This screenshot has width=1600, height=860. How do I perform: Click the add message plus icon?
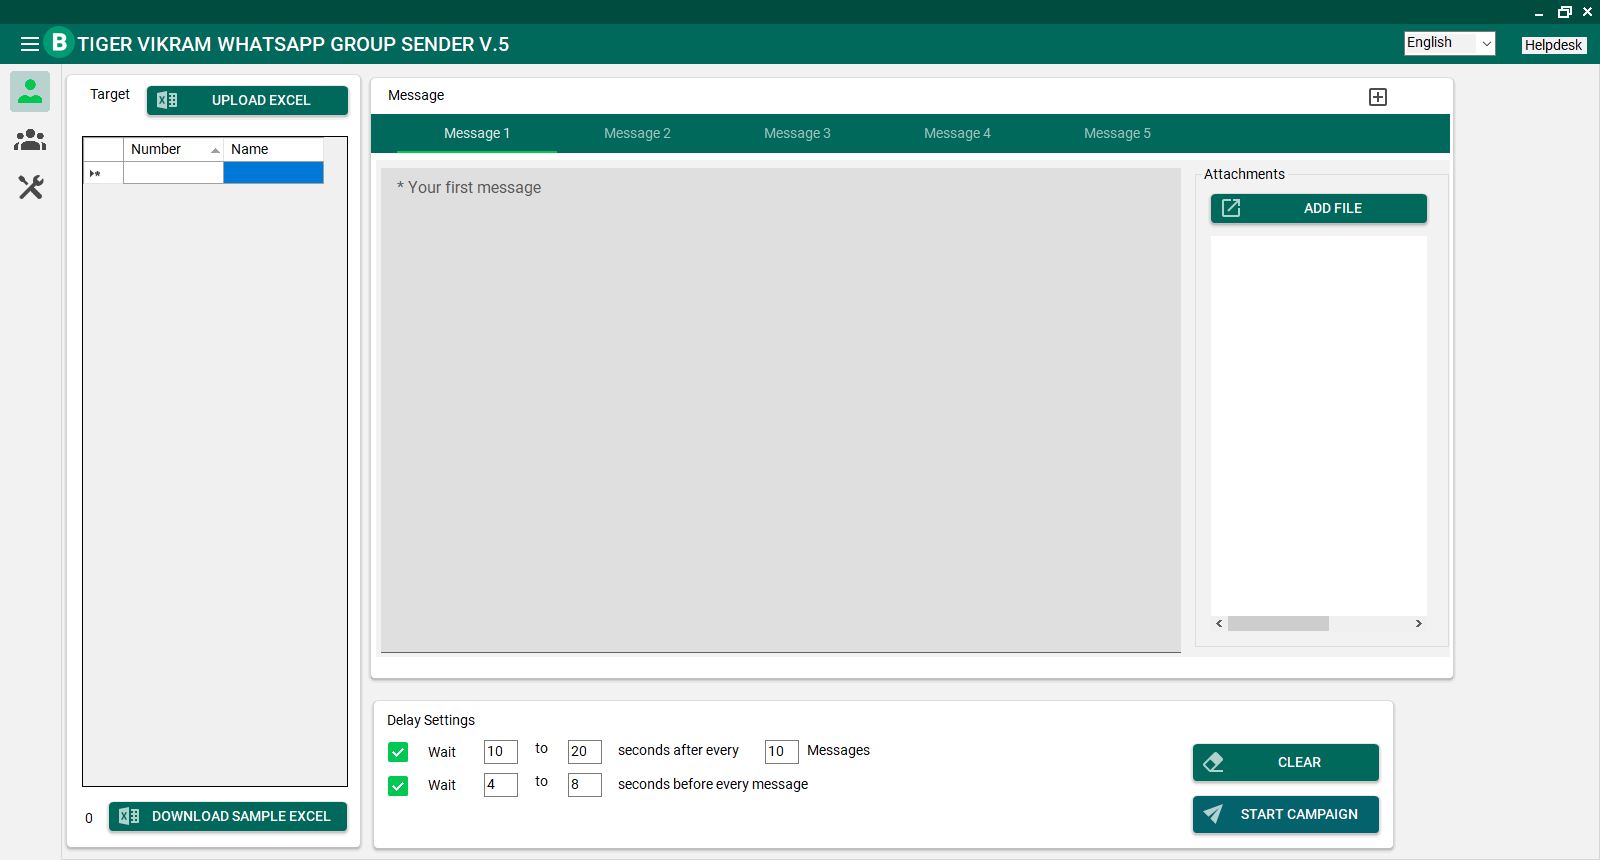(1378, 97)
